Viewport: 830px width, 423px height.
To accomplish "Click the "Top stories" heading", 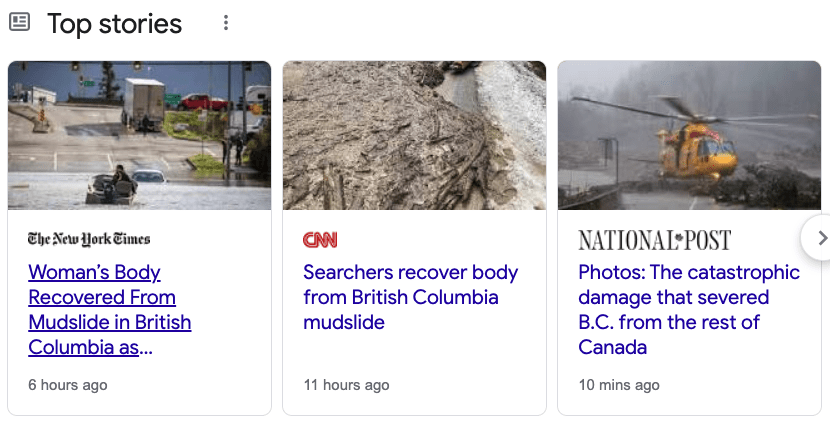I will click(115, 23).
